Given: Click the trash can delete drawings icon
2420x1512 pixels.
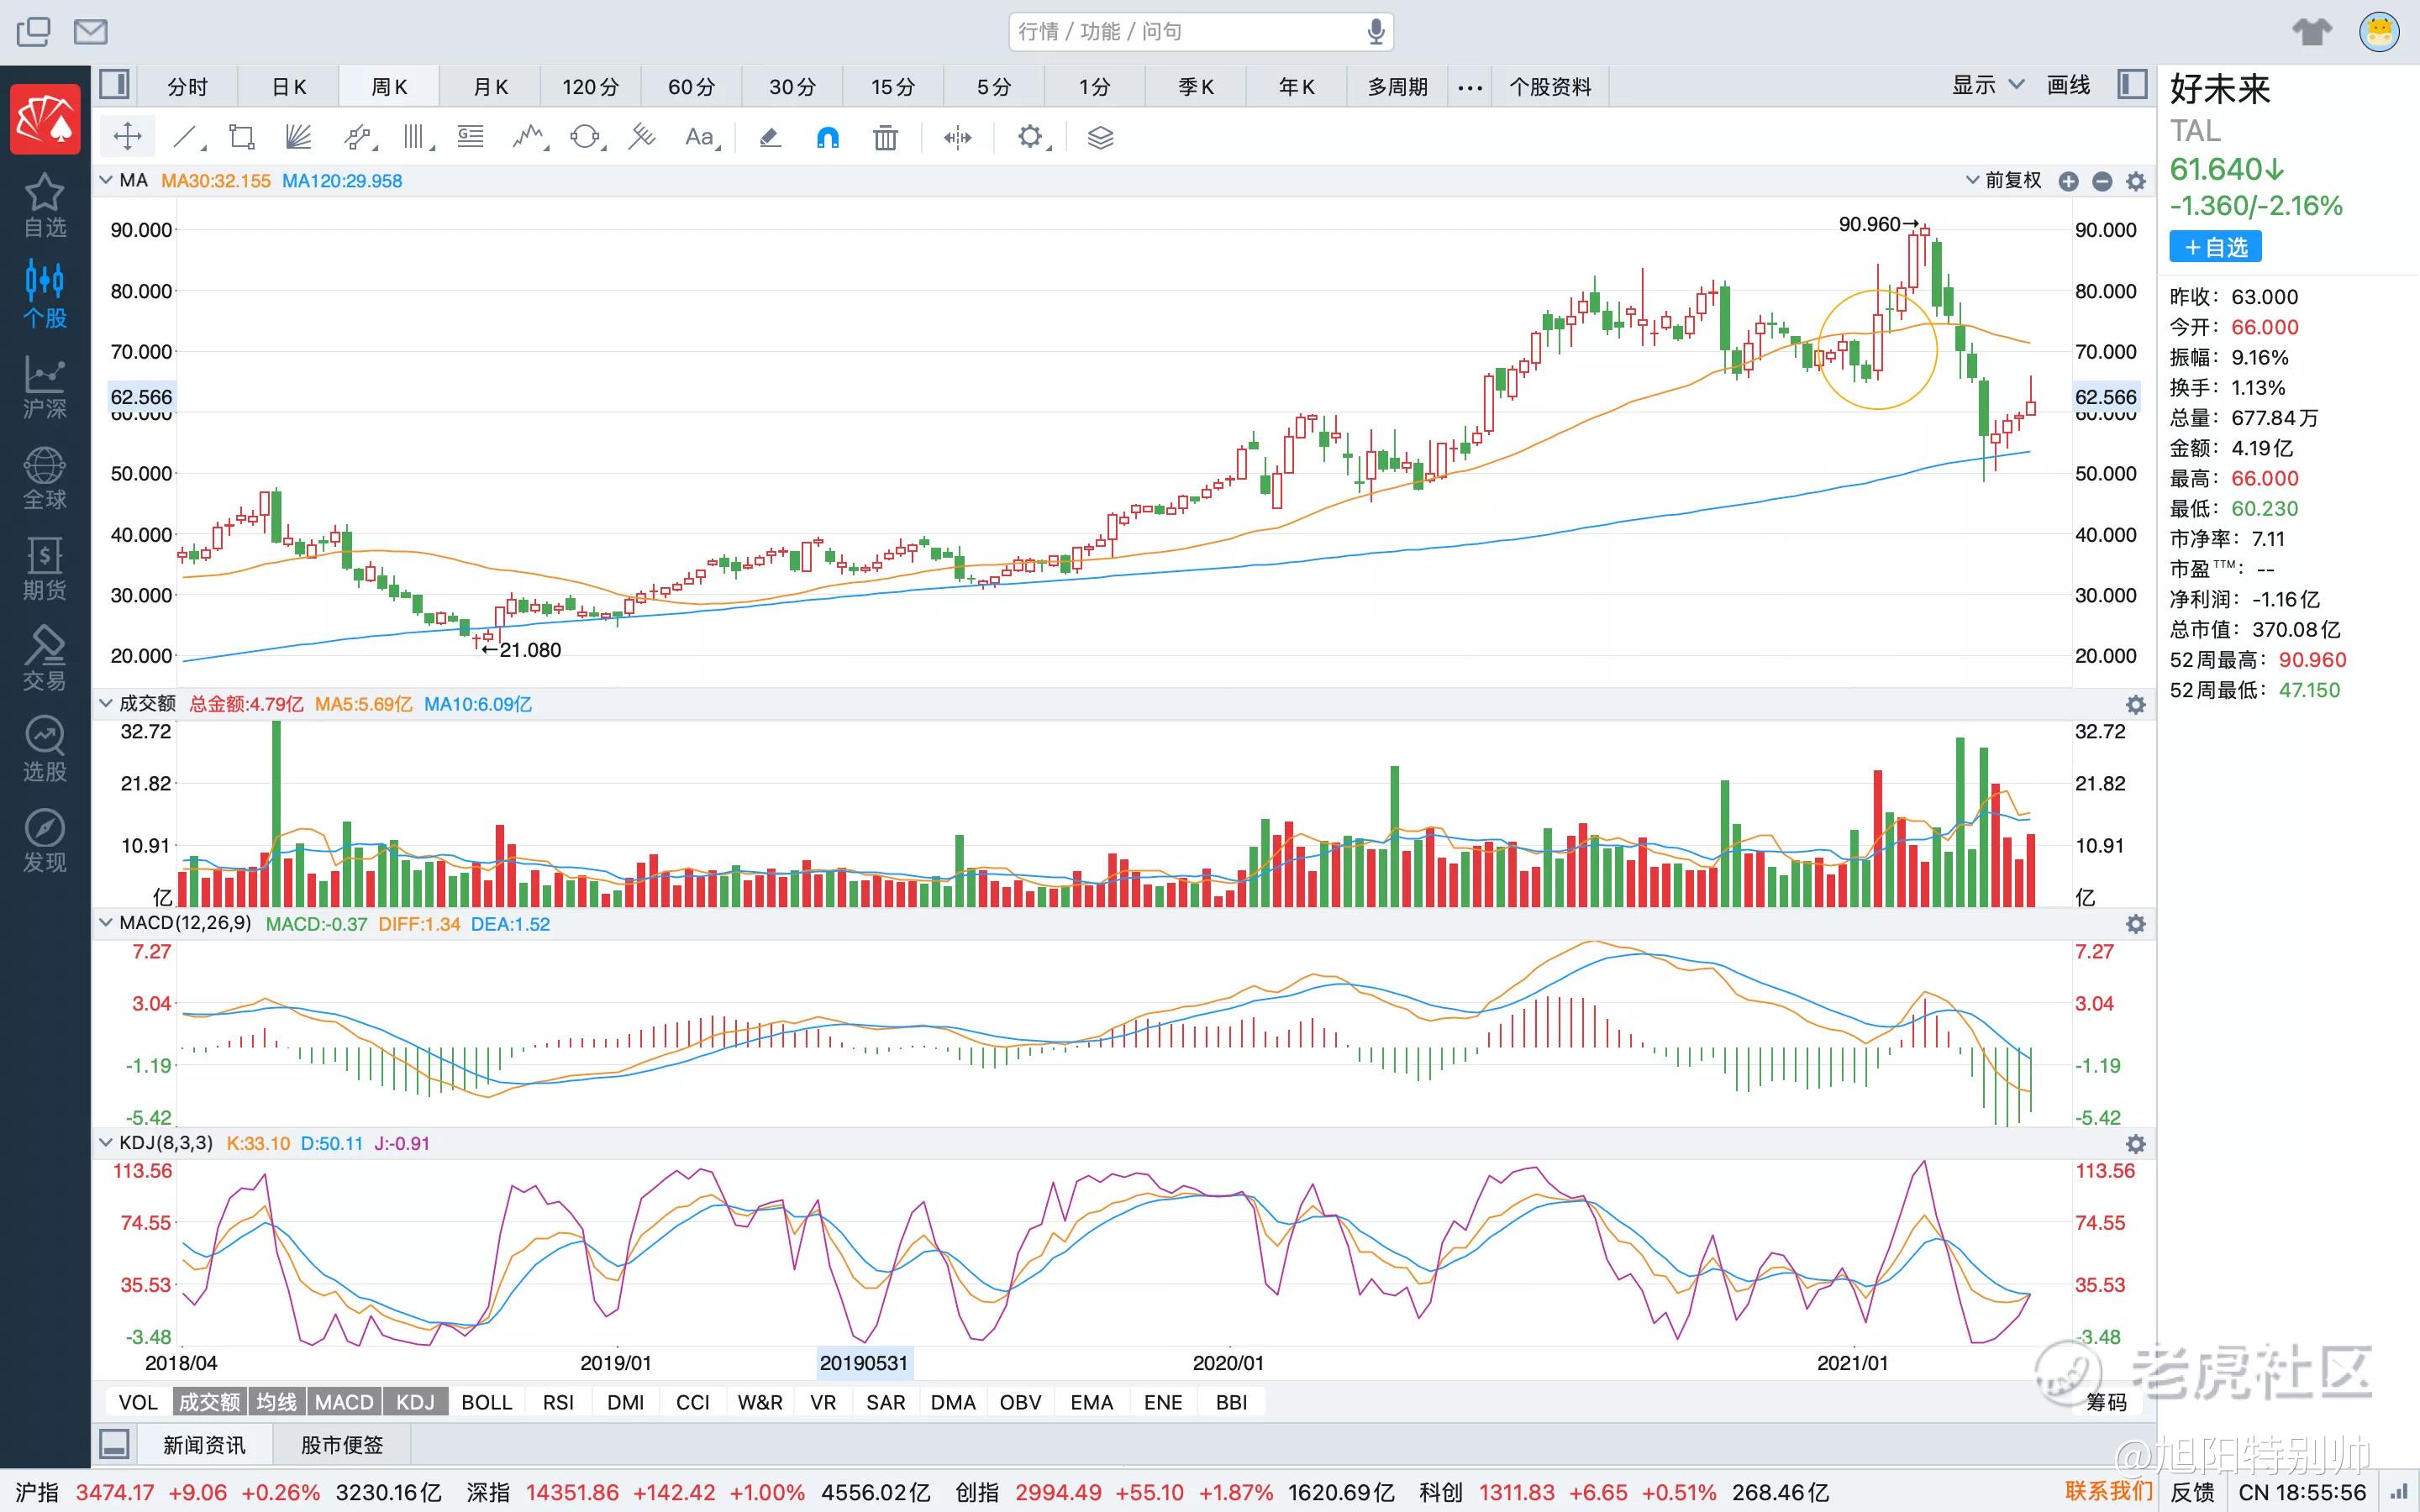Looking at the screenshot, I should pyautogui.click(x=885, y=138).
